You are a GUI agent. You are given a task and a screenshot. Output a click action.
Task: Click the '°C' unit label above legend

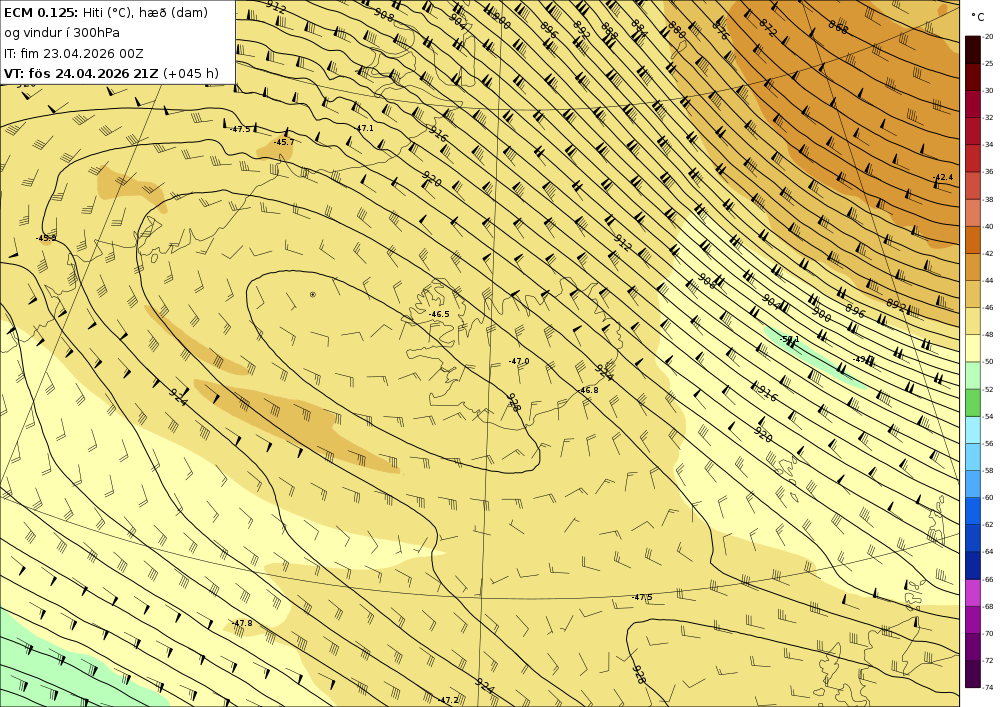pos(978,18)
